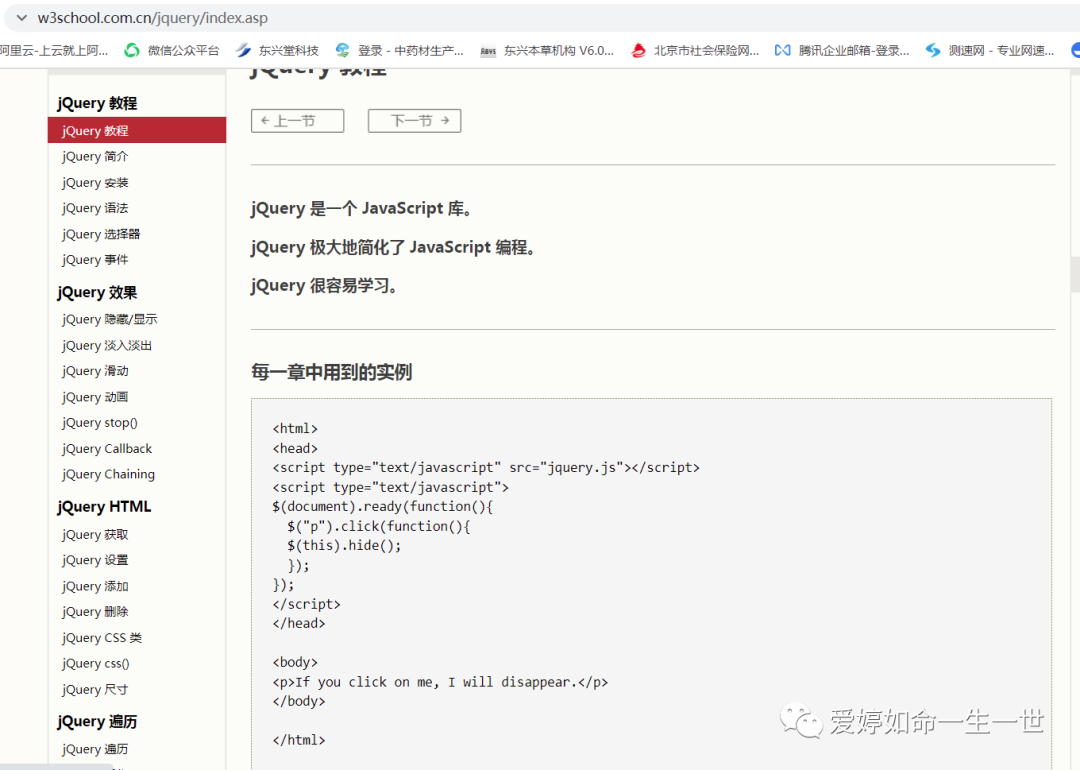Visit the jQuery Chaining page
This screenshot has height=770, width=1080.
coord(108,474)
